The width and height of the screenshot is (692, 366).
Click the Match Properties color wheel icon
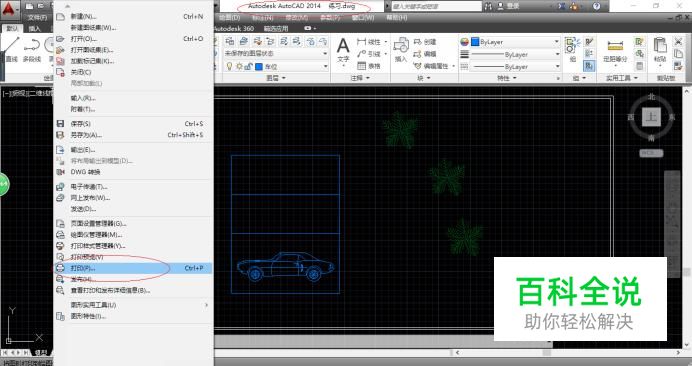[x=464, y=42]
